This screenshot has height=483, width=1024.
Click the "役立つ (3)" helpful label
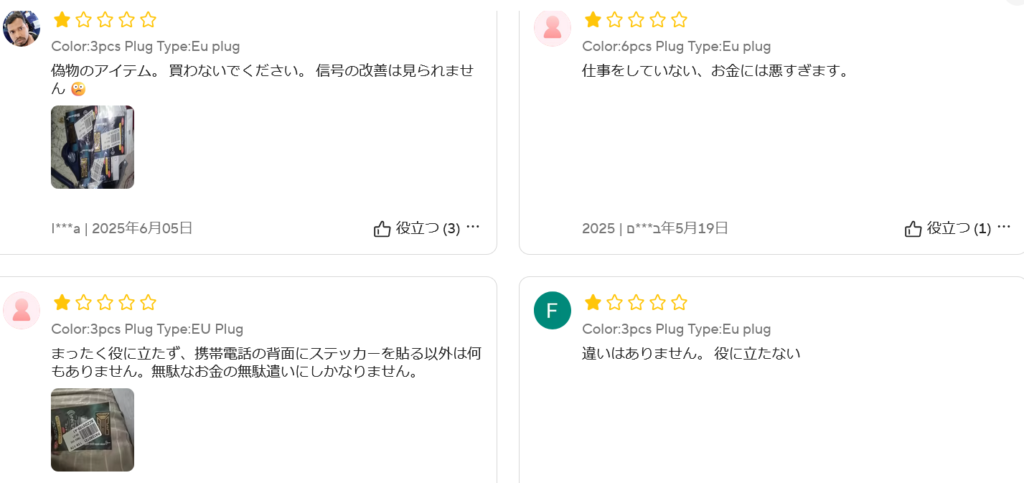(x=428, y=228)
